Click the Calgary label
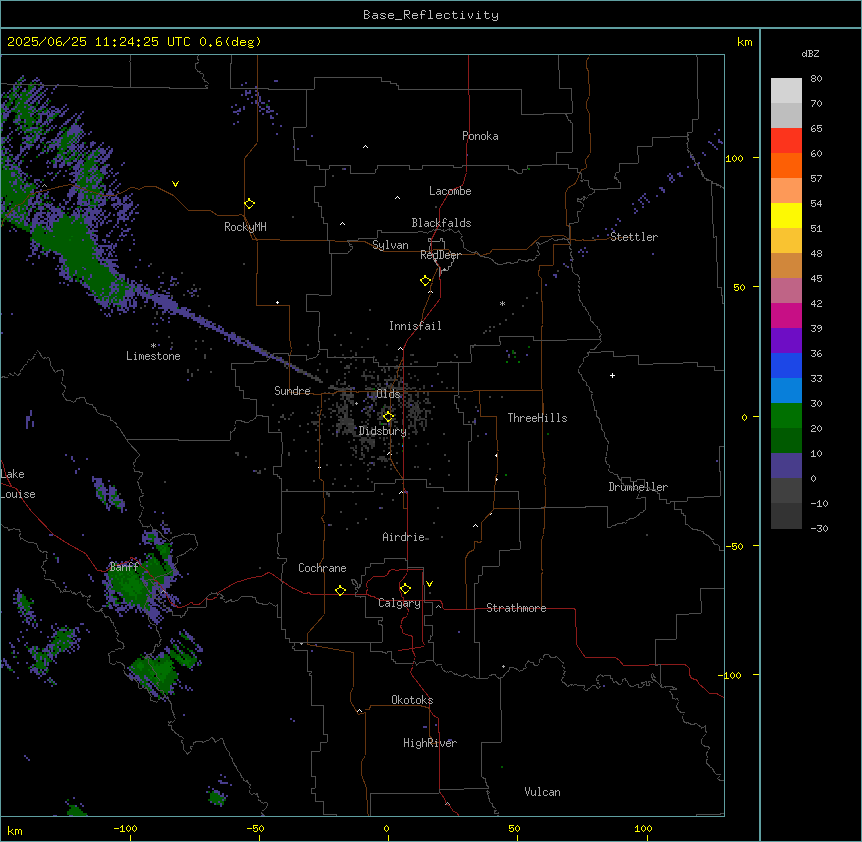The image size is (862, 842). (x=399, y=603)
